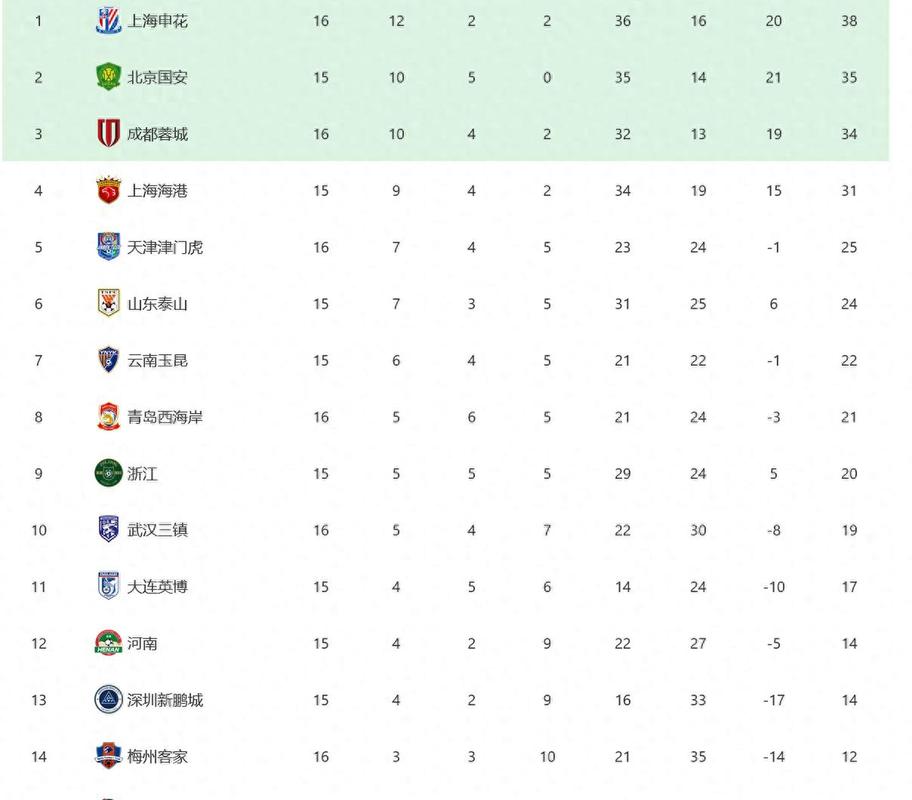This screenshot has width=912, height=800.
Task: Open the Tianjin Jinmen Tiger (天津津门虎) emblem
Action: 108,246
